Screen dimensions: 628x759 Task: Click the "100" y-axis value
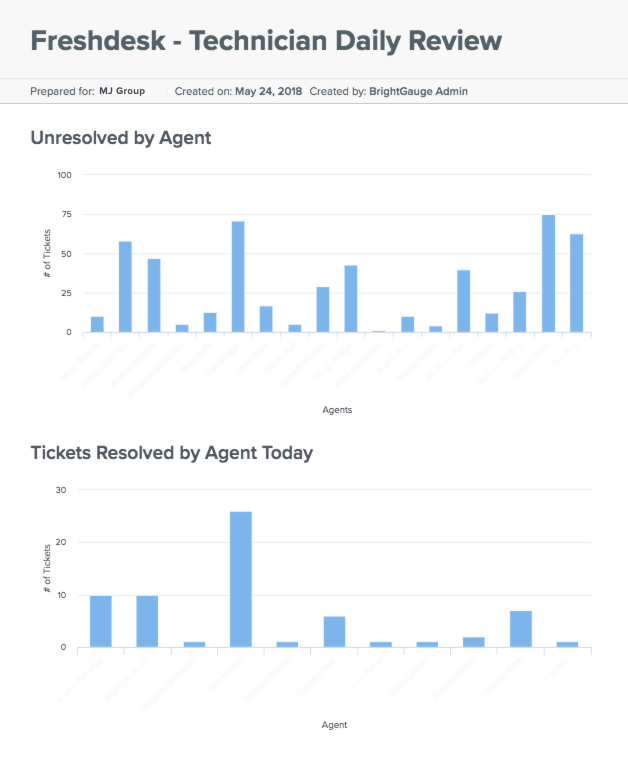[64, 175]
